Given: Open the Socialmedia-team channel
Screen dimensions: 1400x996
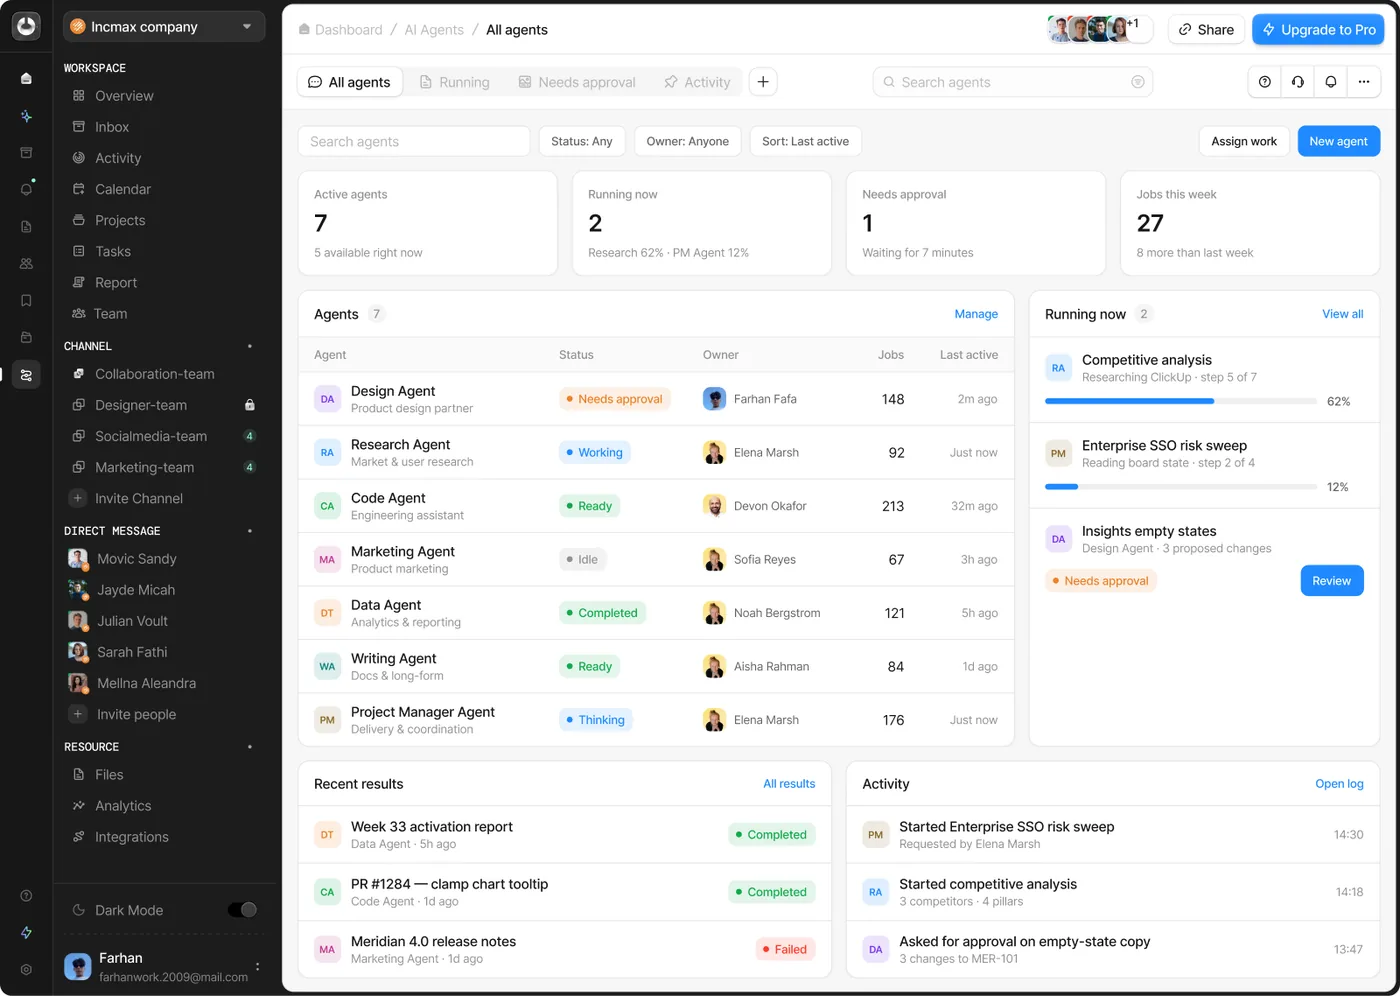Looking at the screenshot, I should (x=151, y=436).
